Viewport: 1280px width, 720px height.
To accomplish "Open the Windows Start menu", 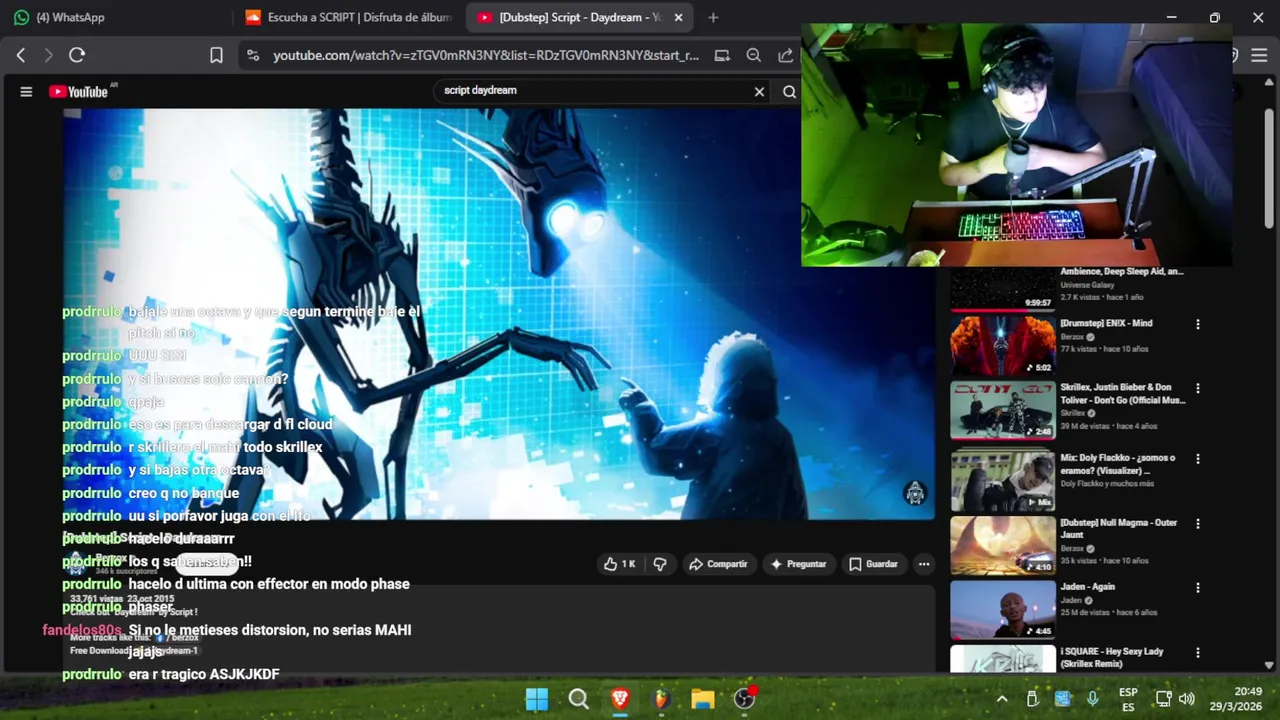I will 537,699.
